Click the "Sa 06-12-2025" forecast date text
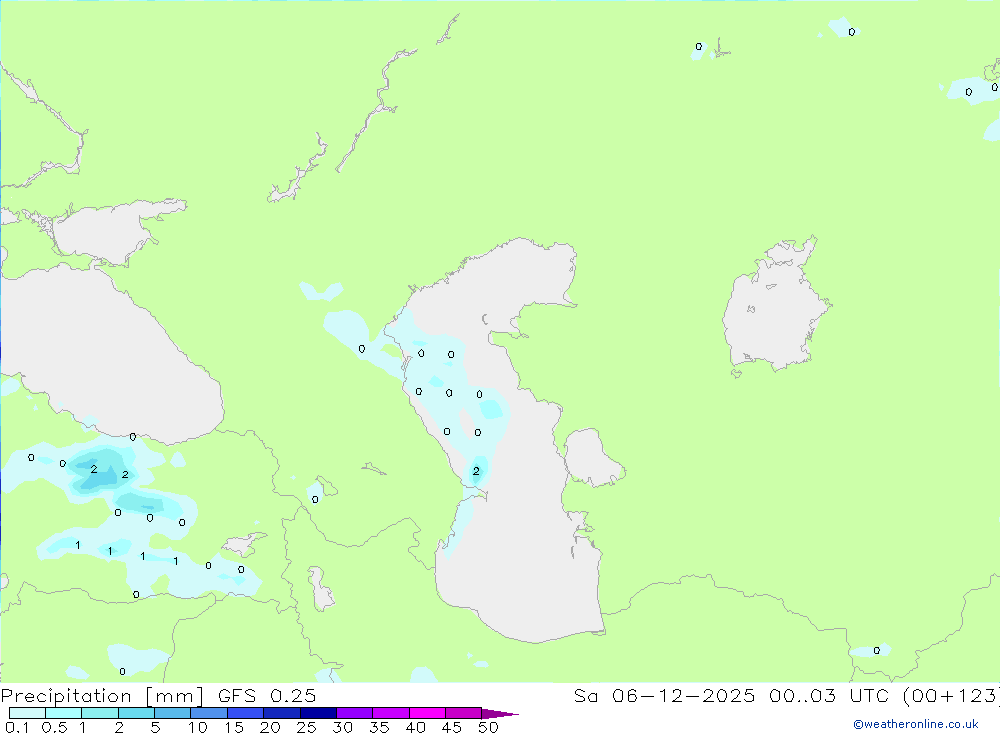The width and height of the screenshot is (1000, 733). click(664, 696)
